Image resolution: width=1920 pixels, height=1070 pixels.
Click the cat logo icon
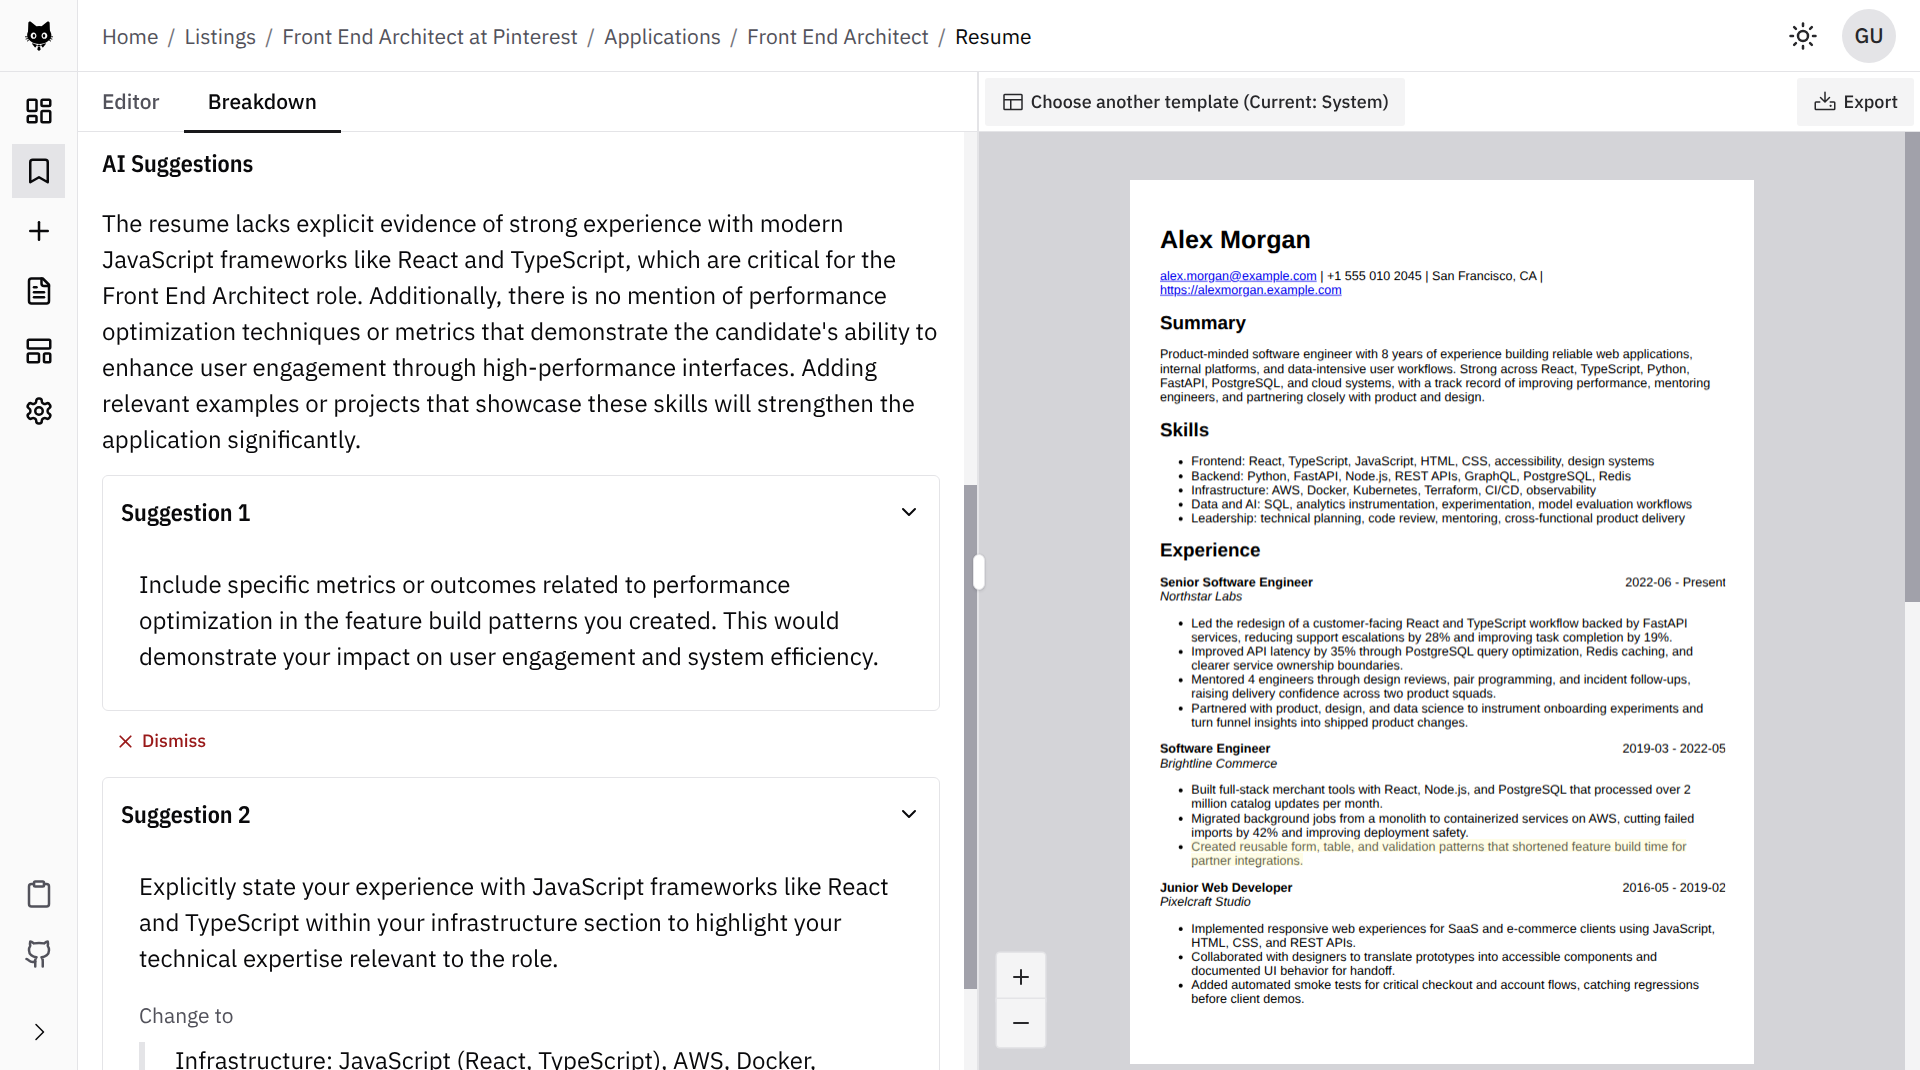38,36
